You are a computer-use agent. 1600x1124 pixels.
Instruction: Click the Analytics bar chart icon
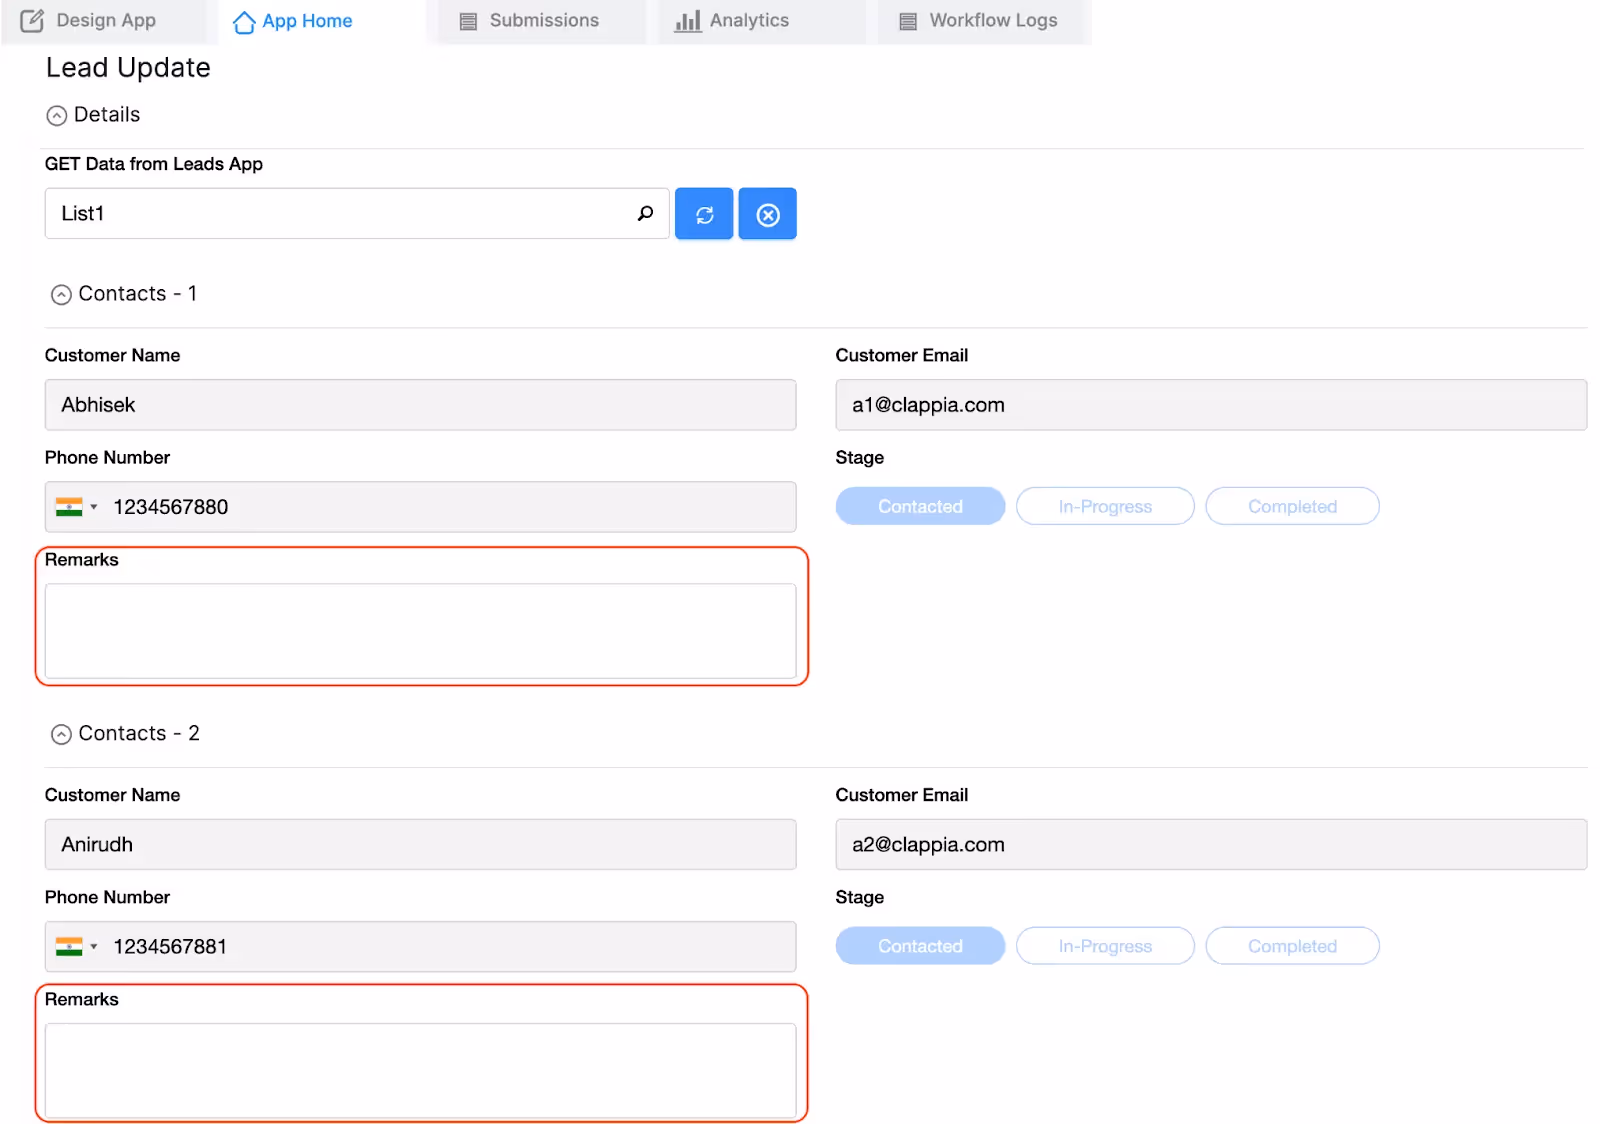pos(688,21)
